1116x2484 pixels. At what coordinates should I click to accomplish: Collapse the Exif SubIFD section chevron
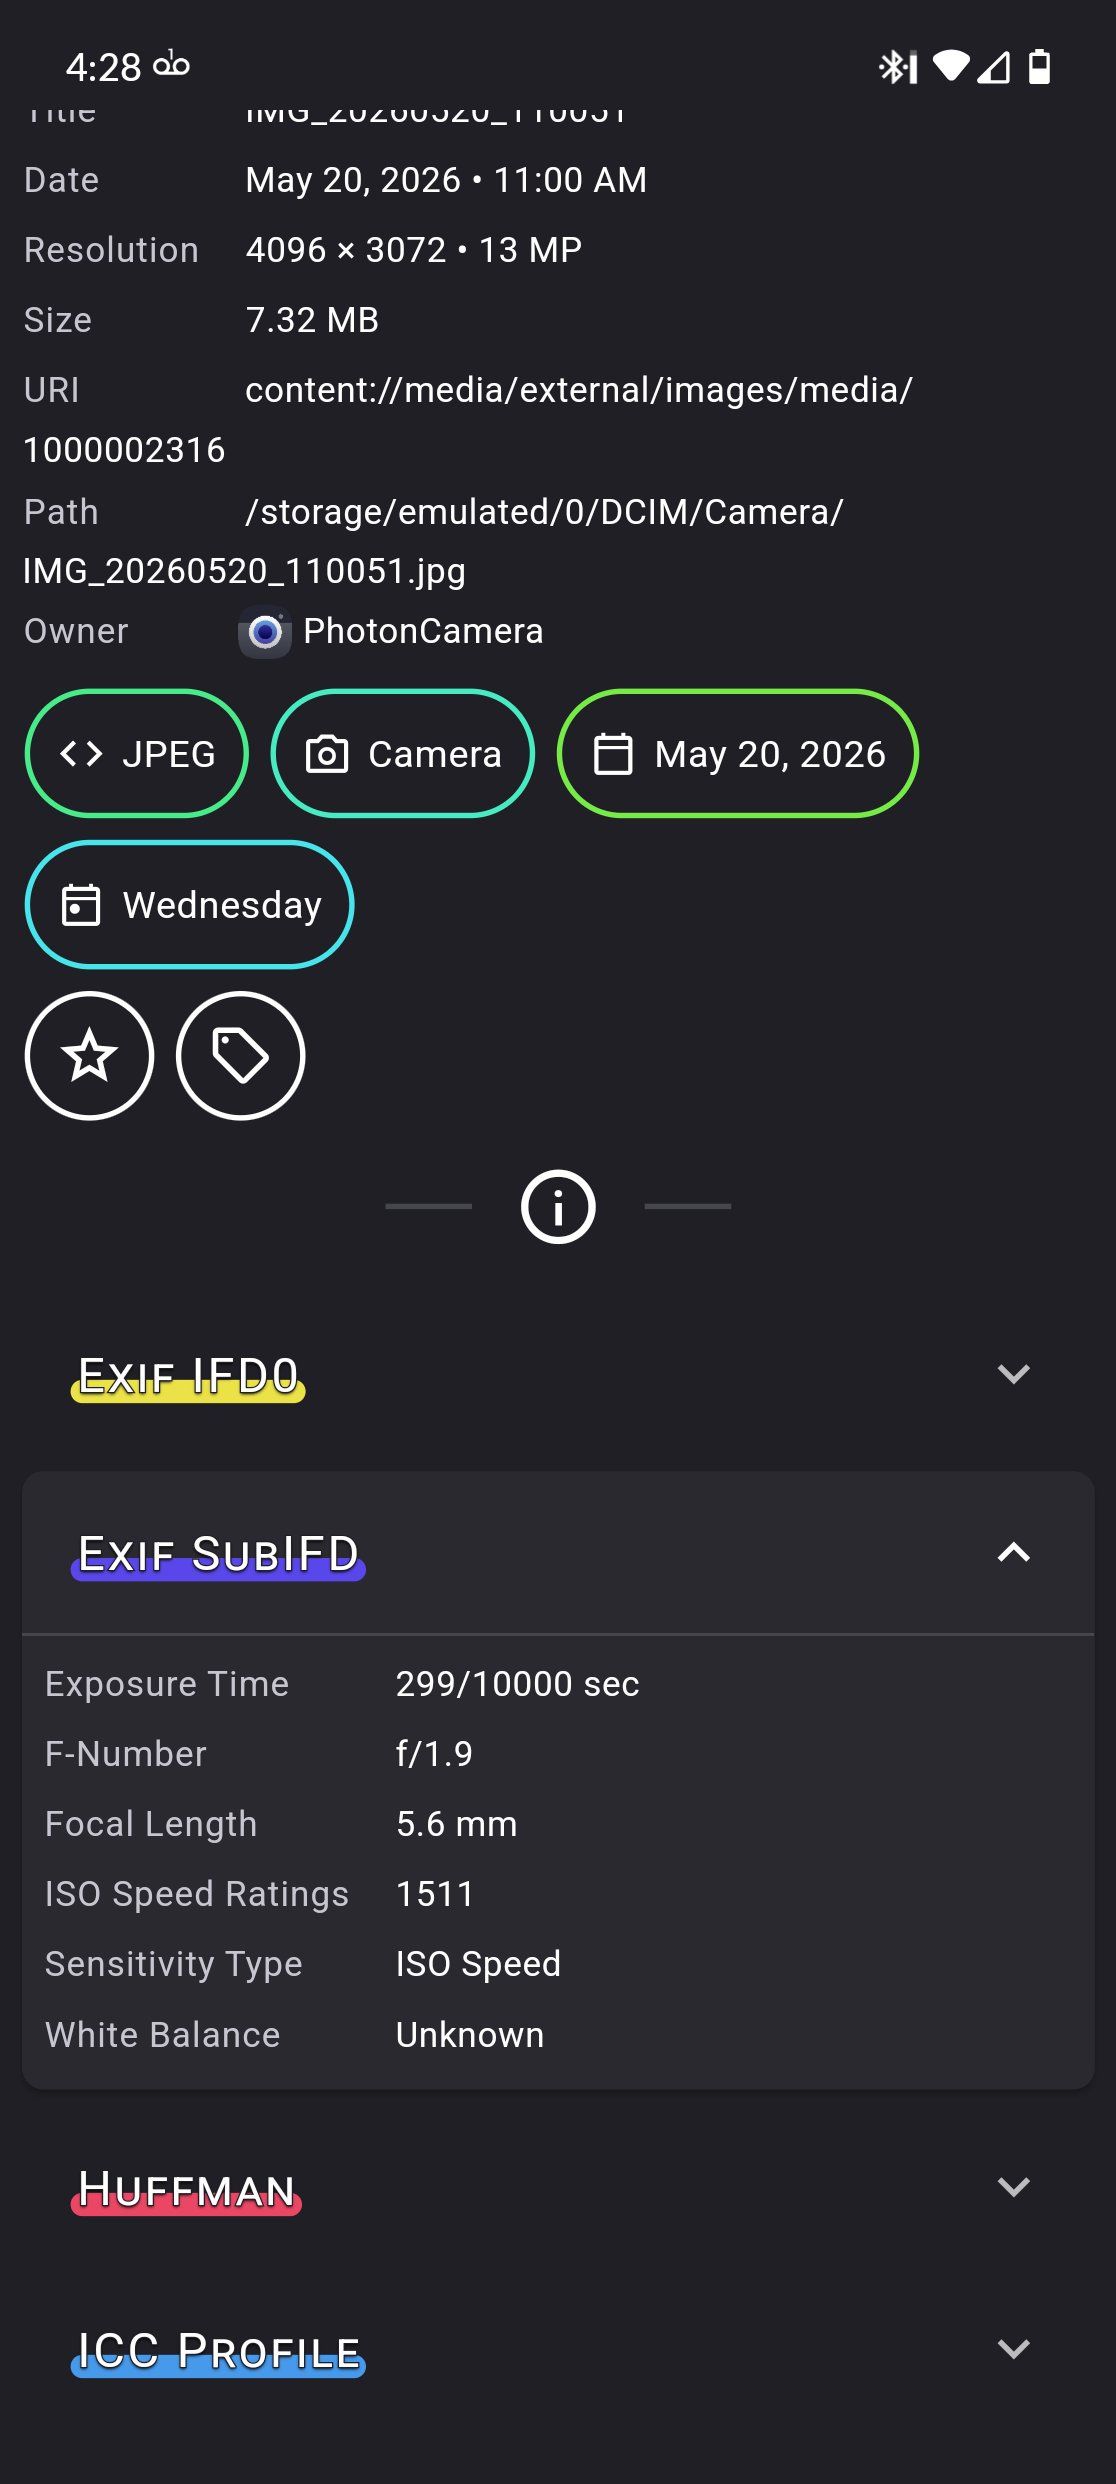click(x=1014, y=1552)
